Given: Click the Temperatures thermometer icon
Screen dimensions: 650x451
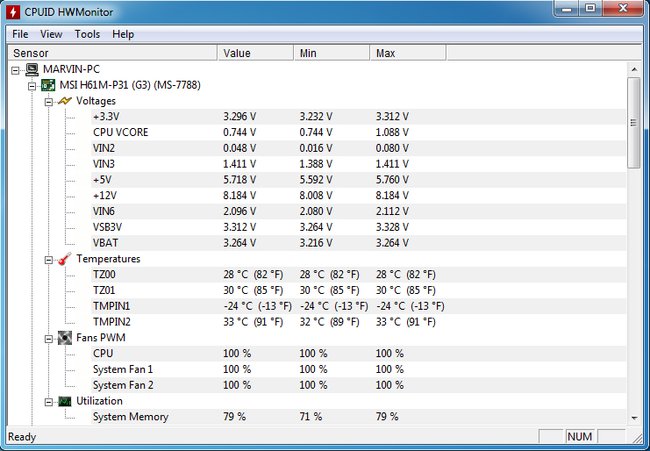Looking at the screenshot, I should click(x=65, y=259).
